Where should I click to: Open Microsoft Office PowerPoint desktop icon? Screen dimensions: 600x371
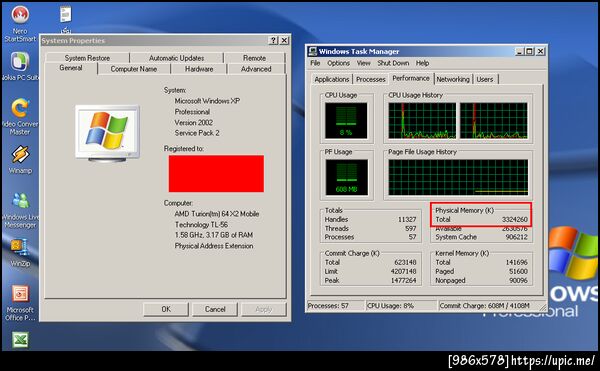[20, 303]
